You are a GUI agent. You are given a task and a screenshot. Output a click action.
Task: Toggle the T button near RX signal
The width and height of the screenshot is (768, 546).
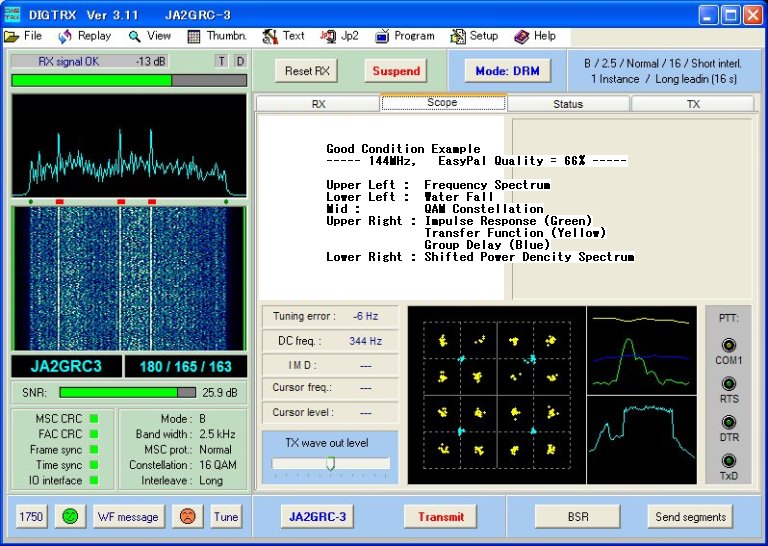[222, 61]
